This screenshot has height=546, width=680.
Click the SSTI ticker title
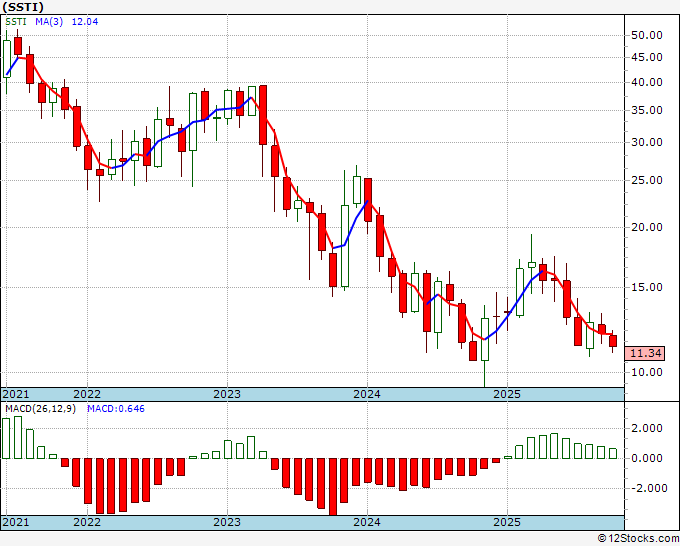[23, 7]
